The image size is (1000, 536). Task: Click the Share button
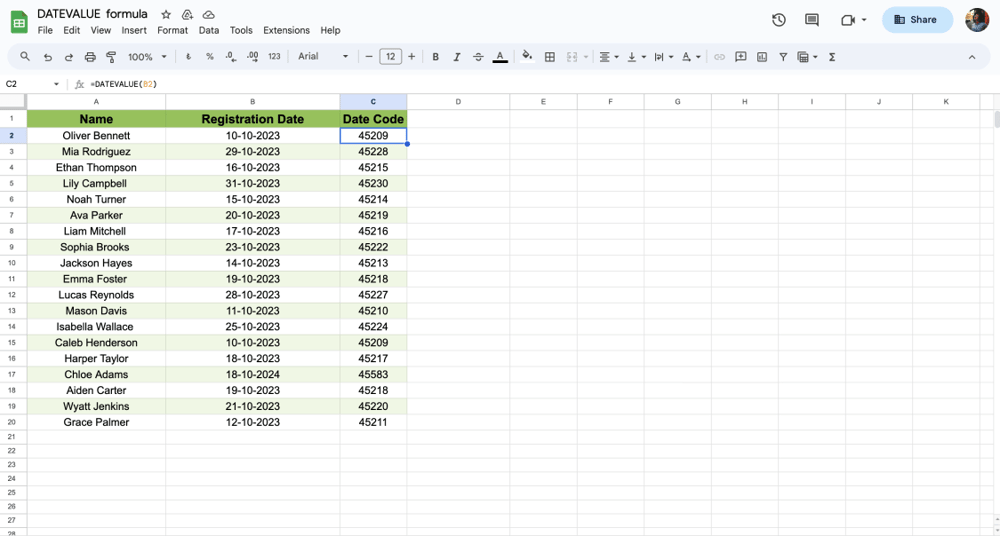point(917,20)
